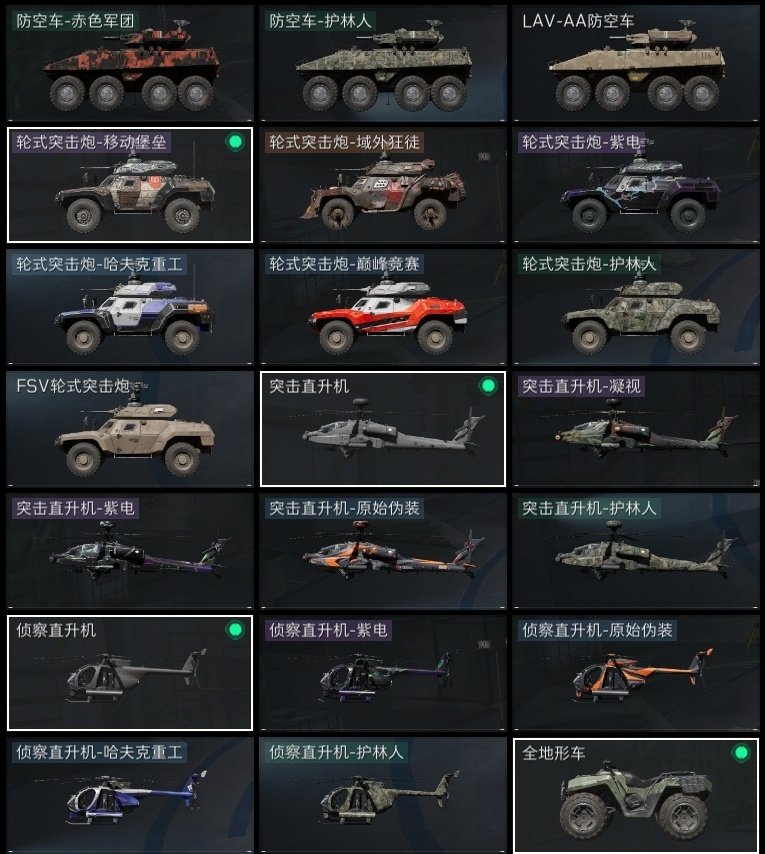Select the 轮式突击炮-域外狂徒 skin
Viewport: 765px width, 854px height.
(383, 185)
